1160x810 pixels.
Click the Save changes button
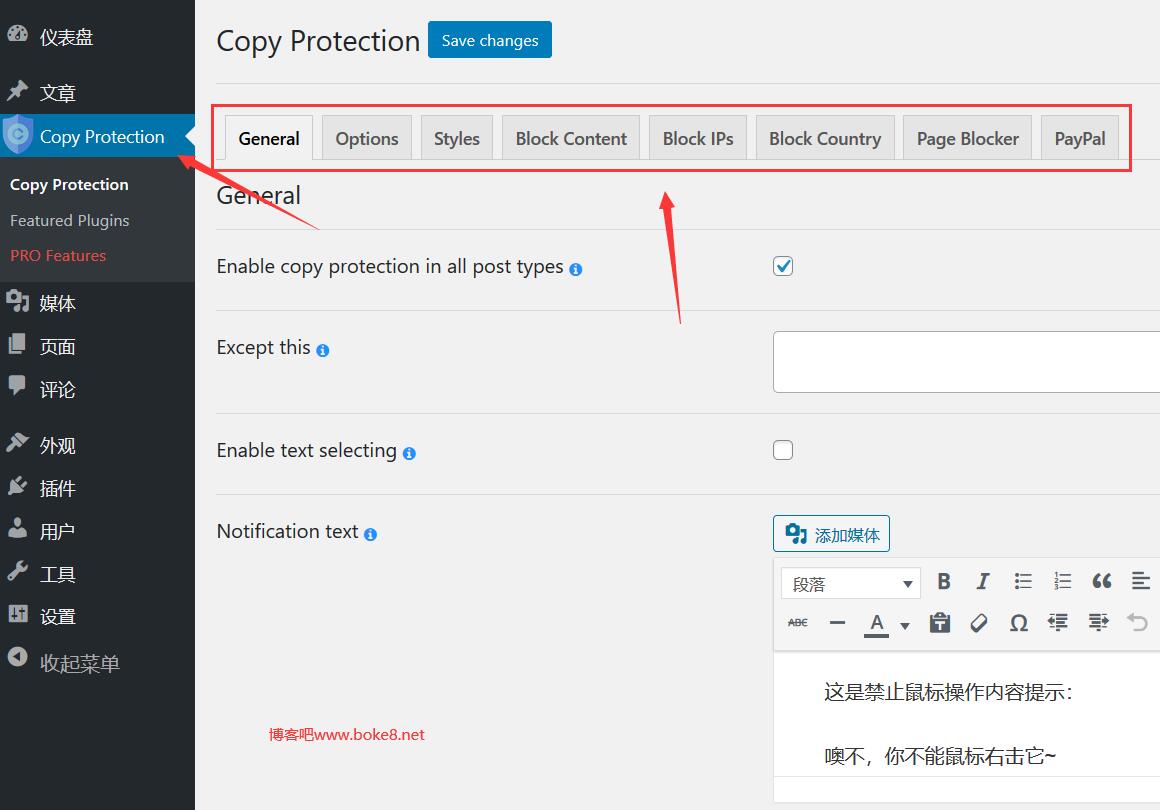tap(489, 40)
